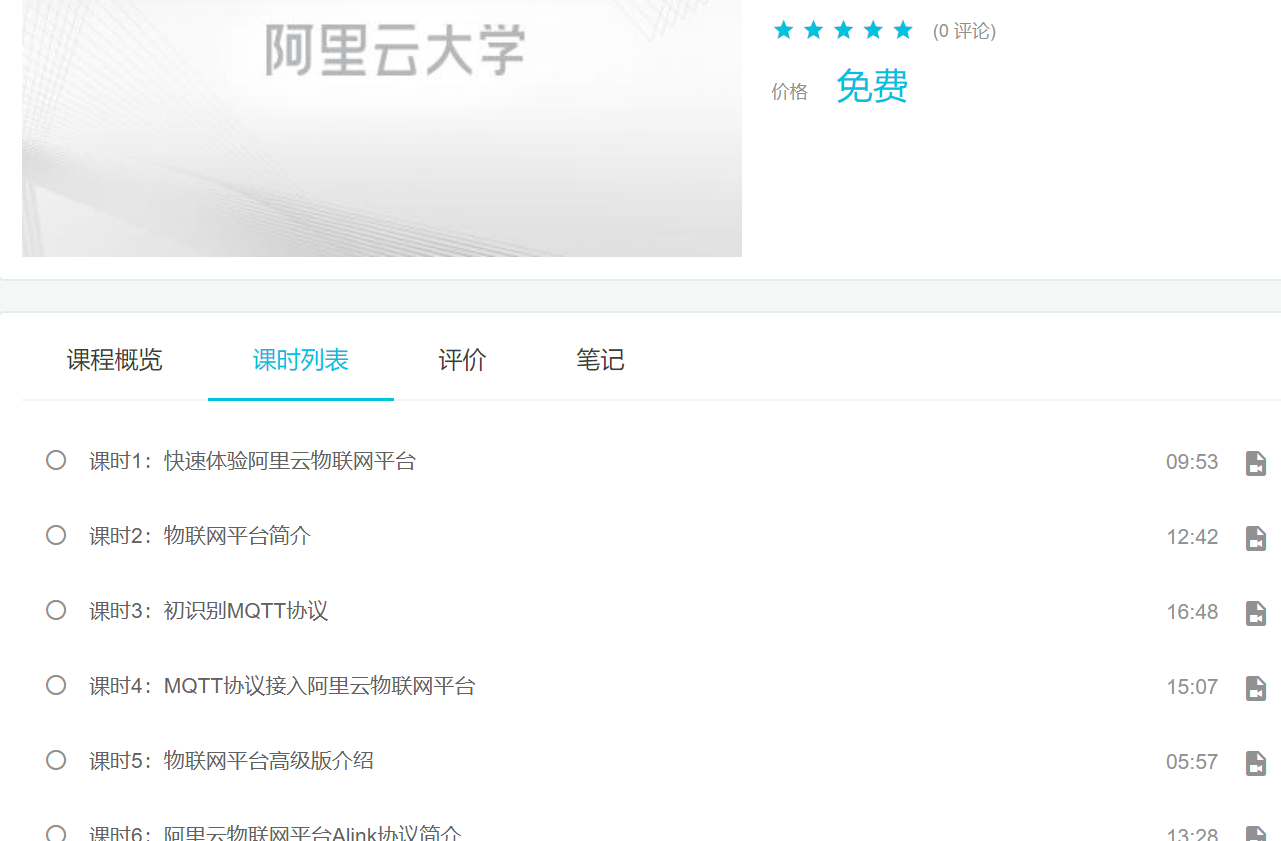Viewport: 1281px width, 841px height.
Task: Click the 05:57 duration of 课时5
Action: coord(1192,762)
